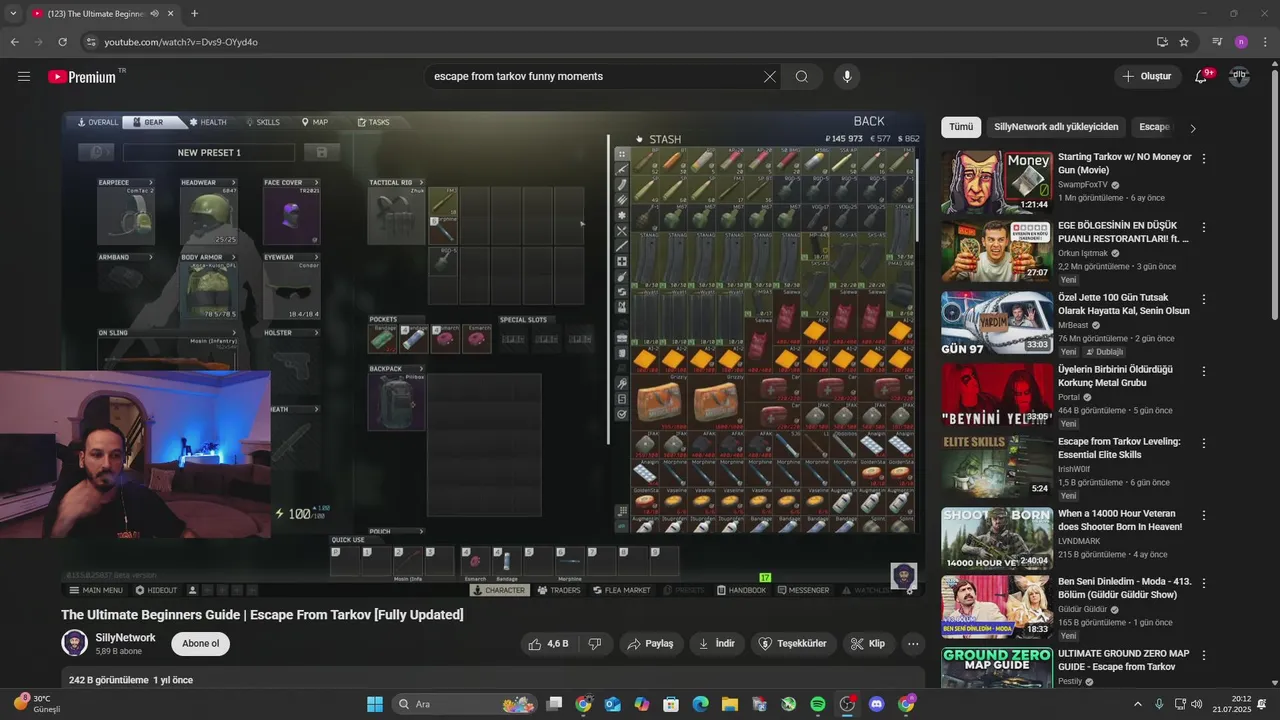Like the video (4,6 B)

[x=549, y=644]
